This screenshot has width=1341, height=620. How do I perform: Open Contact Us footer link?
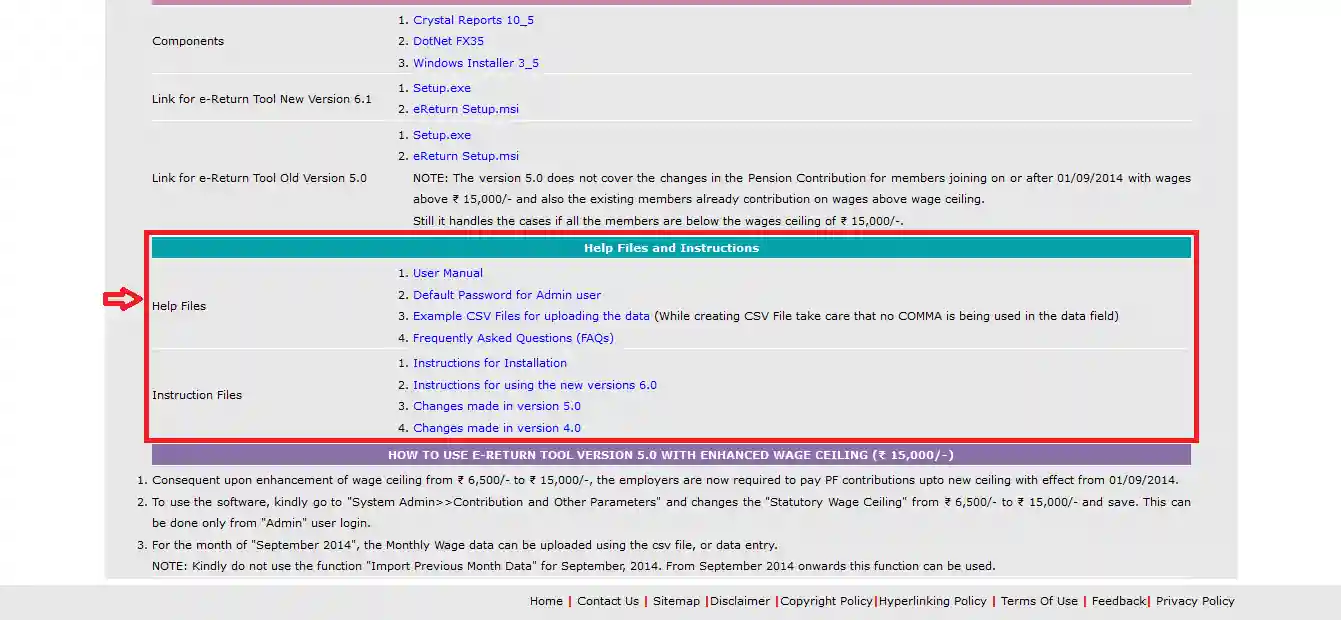[607, 601]
